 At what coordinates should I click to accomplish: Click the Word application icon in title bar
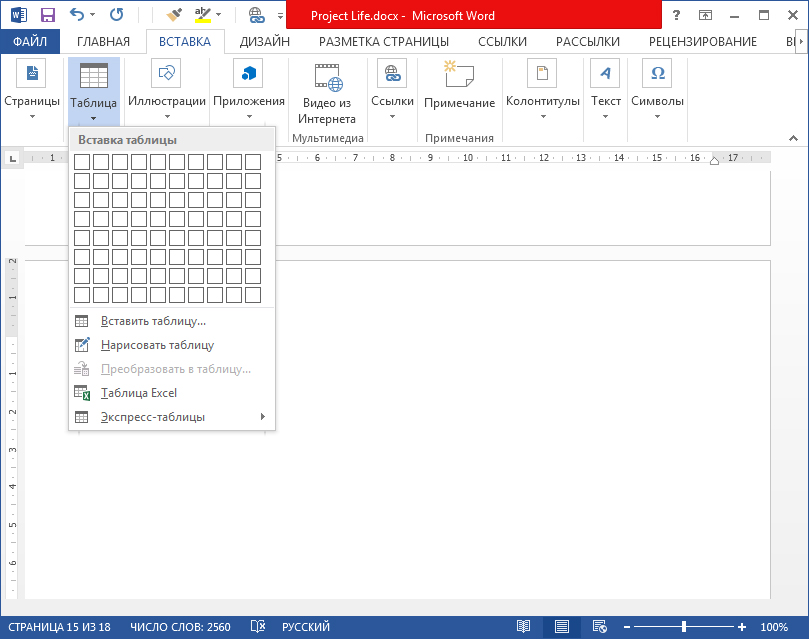(19, 15)
